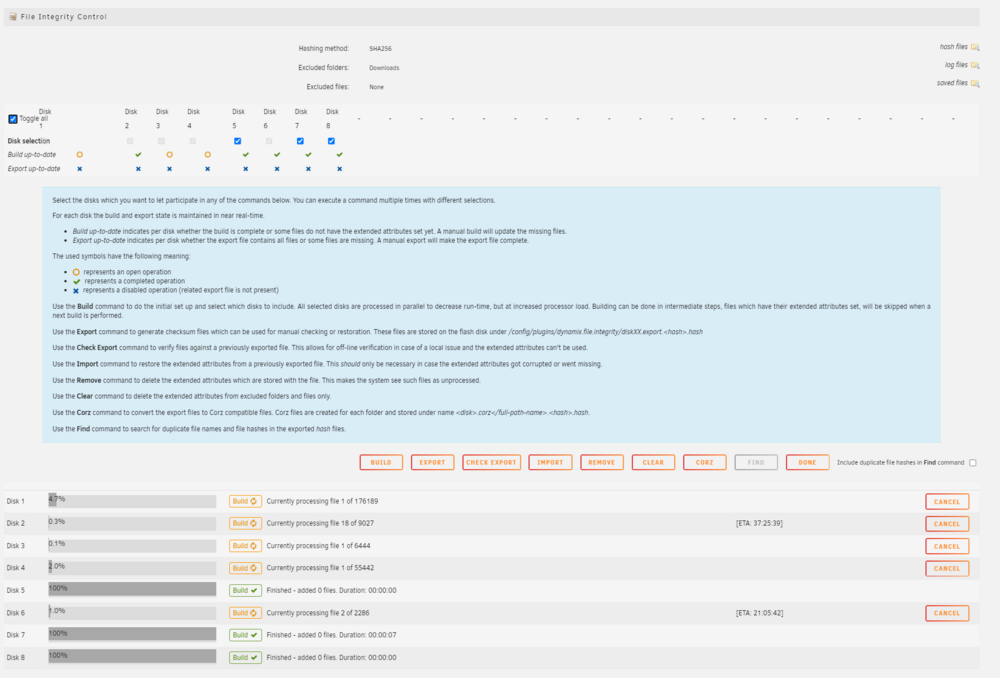Click Disk 6 build up-to-date checkmark

coord(277,154)
